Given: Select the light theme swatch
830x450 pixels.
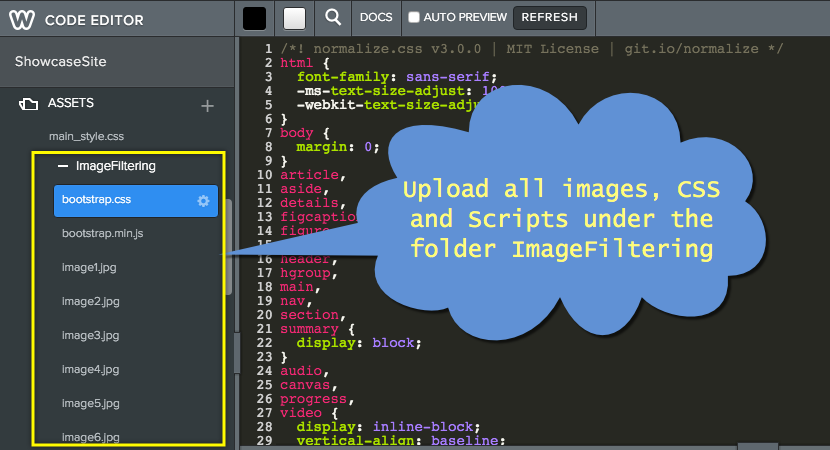Looking at the screenshot, I should [x=294, y=18].
